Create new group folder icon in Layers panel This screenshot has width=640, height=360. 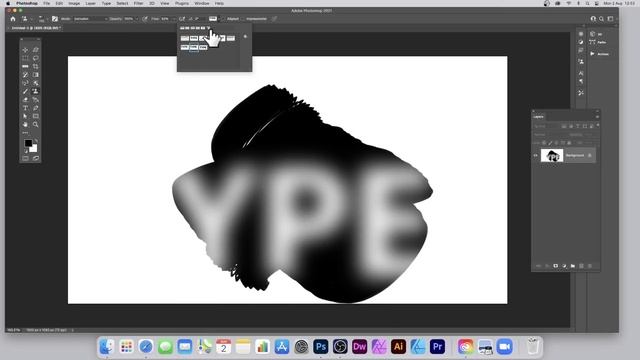coord(573,266)
